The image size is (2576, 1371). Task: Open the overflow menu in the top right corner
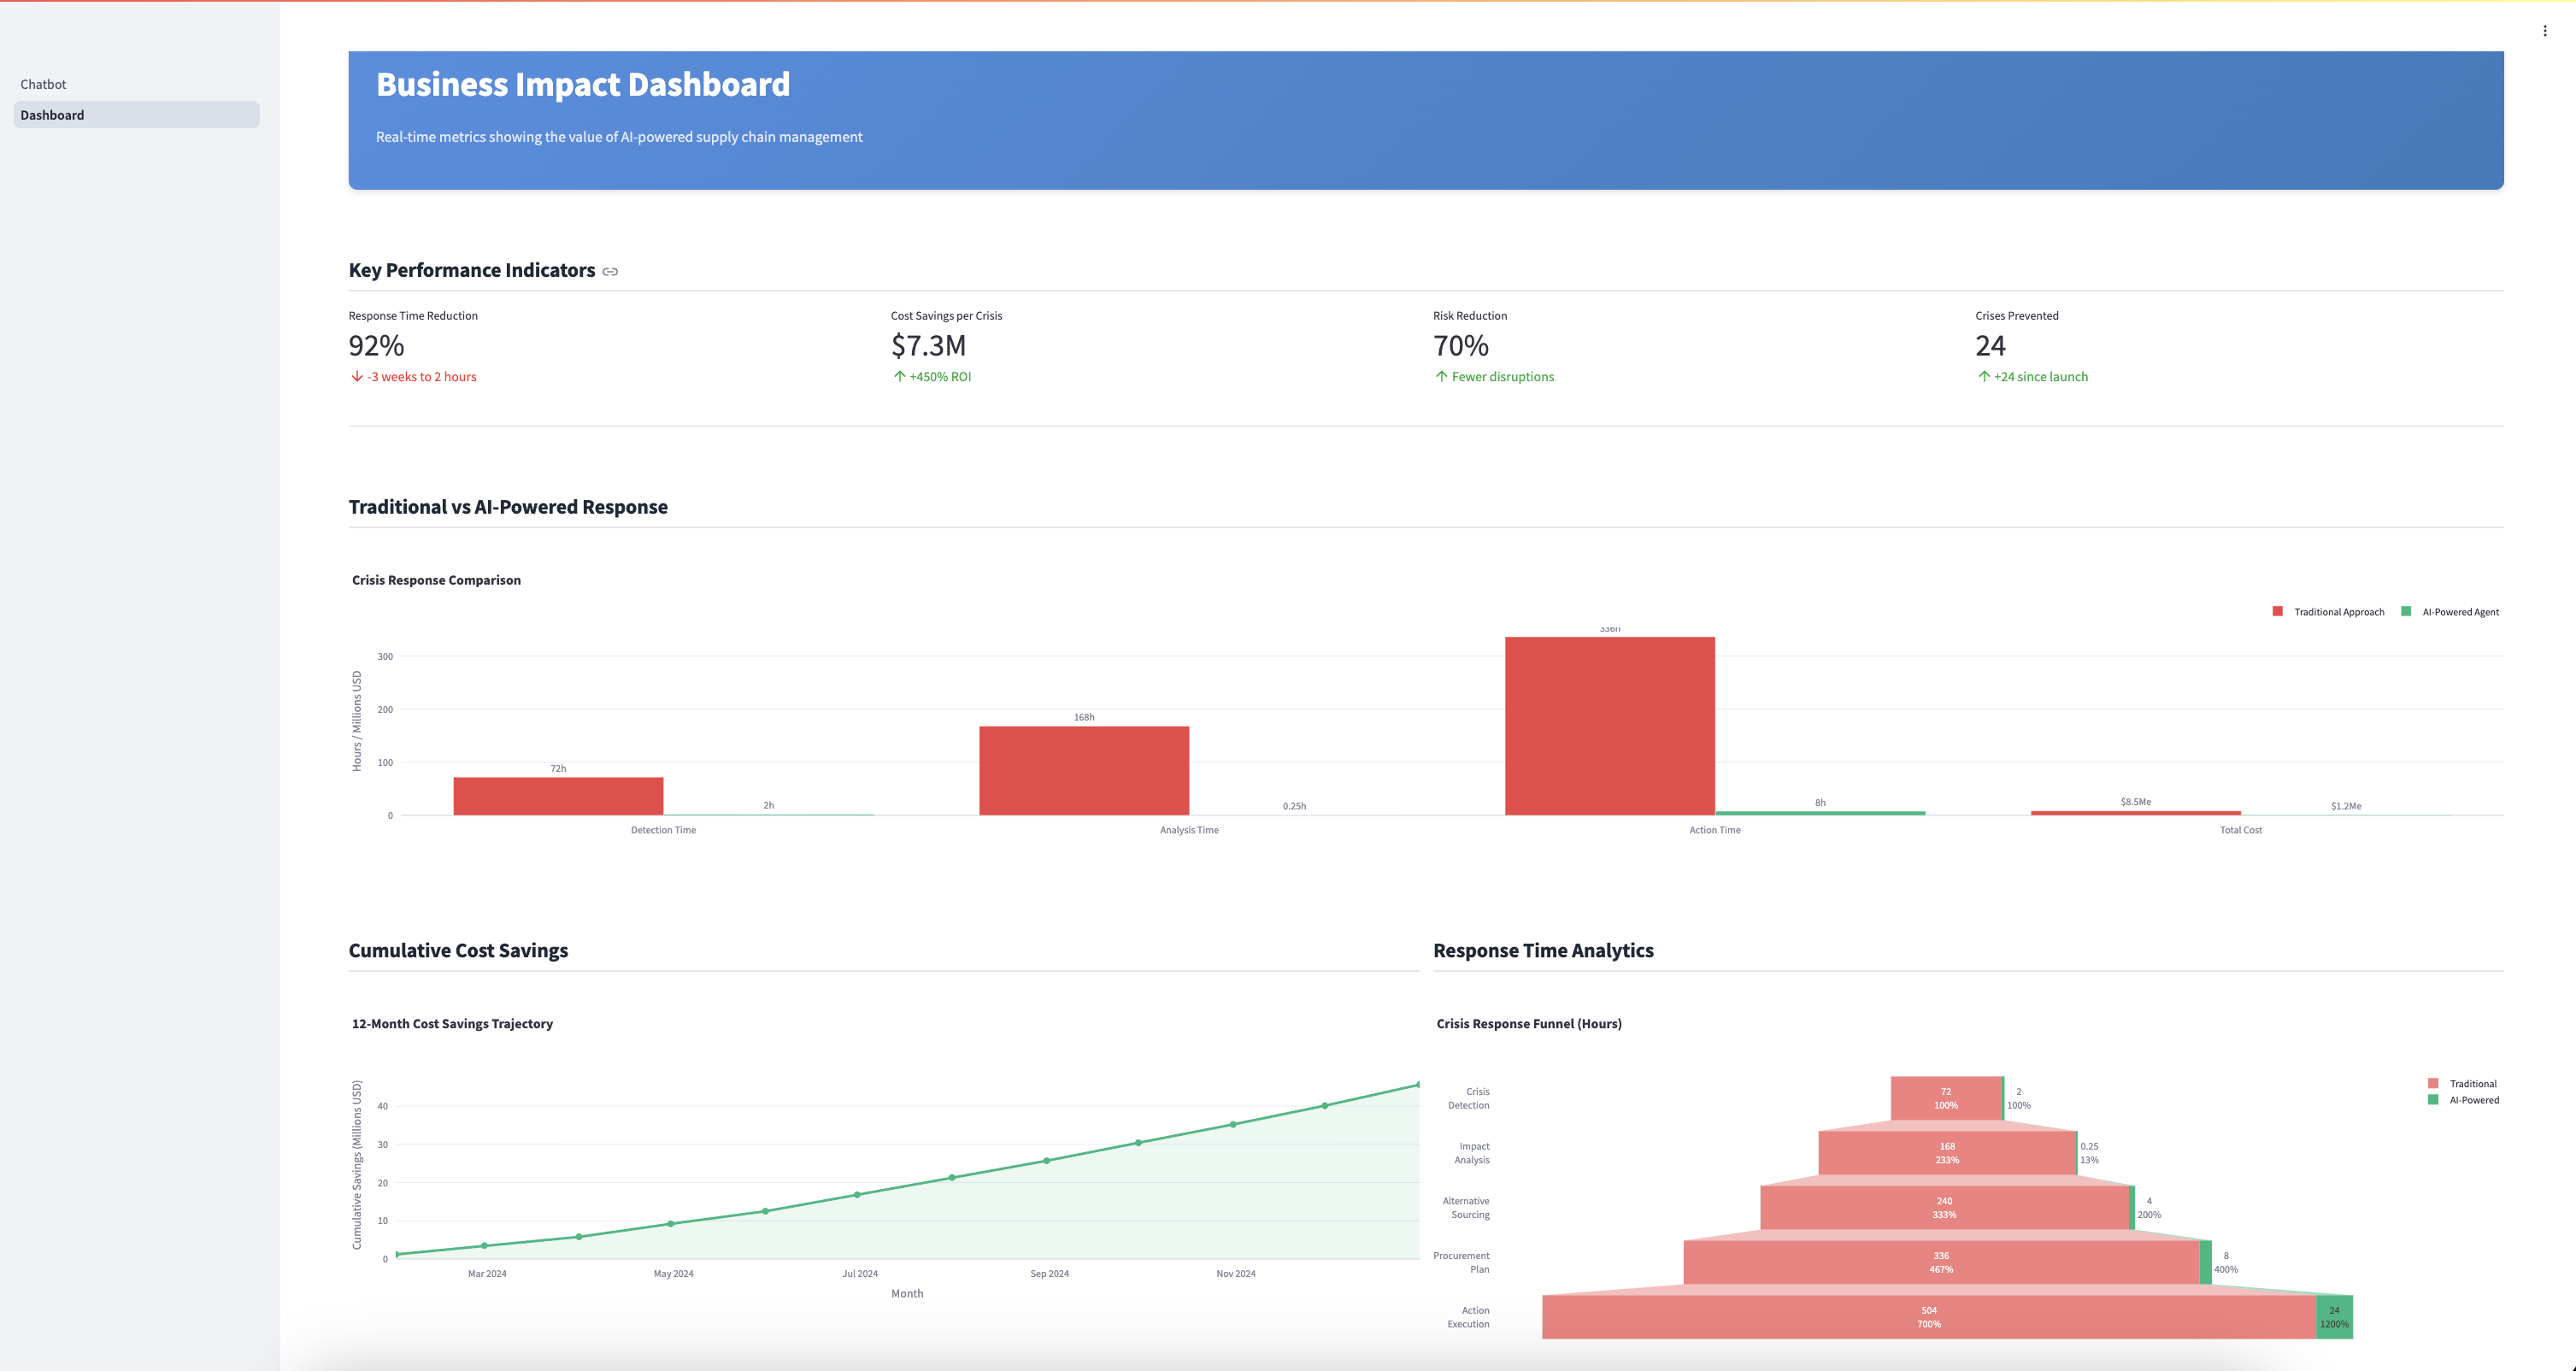point(2545,29)
